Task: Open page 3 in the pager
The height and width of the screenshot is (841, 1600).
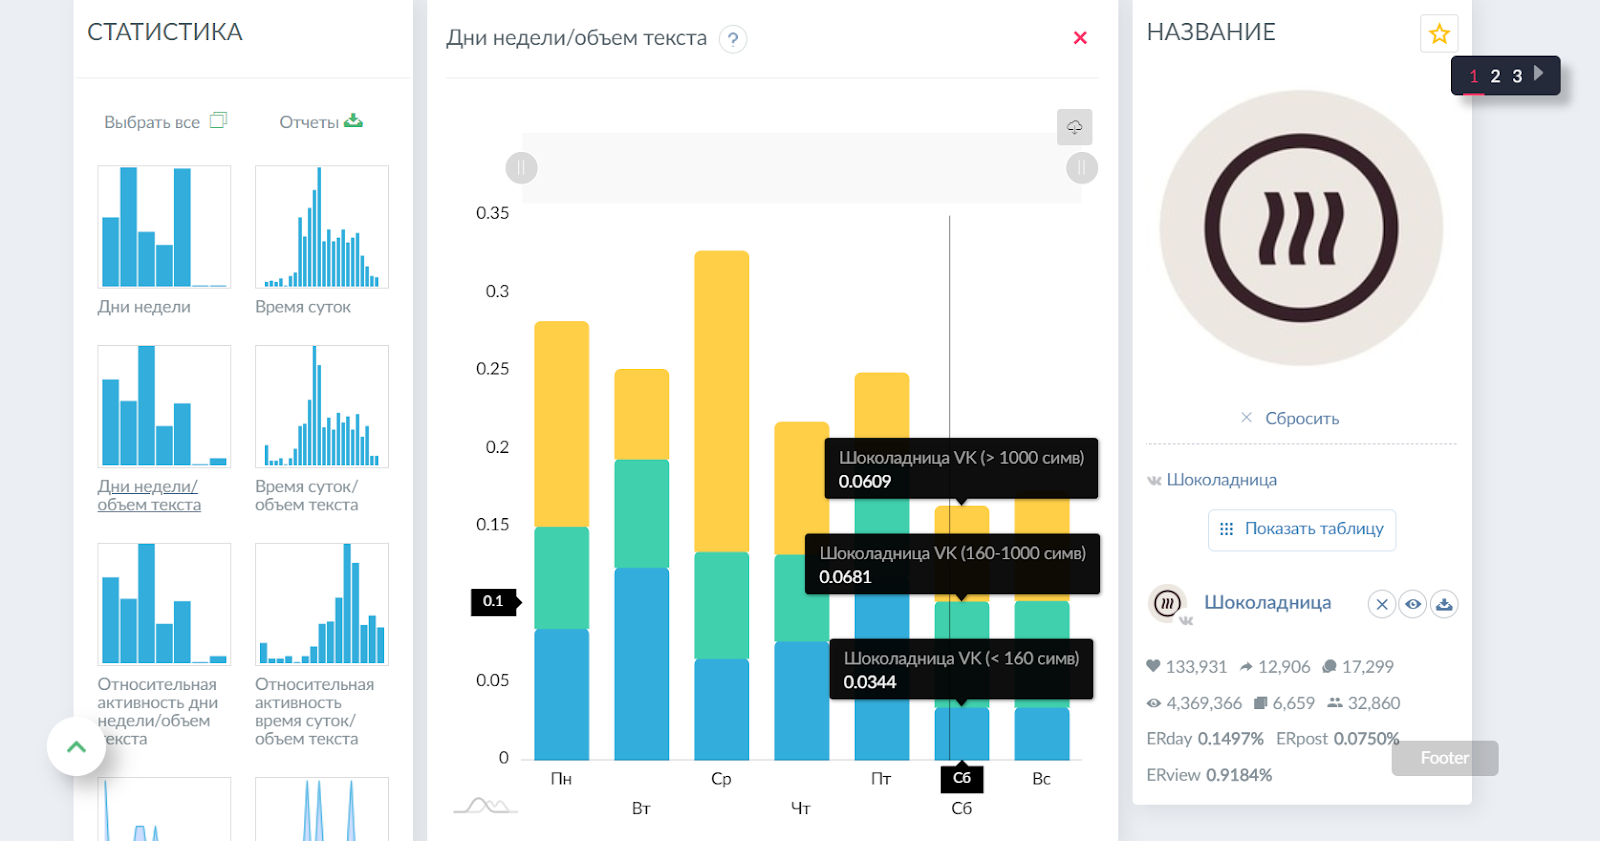Action: (x=1517, y=76)
